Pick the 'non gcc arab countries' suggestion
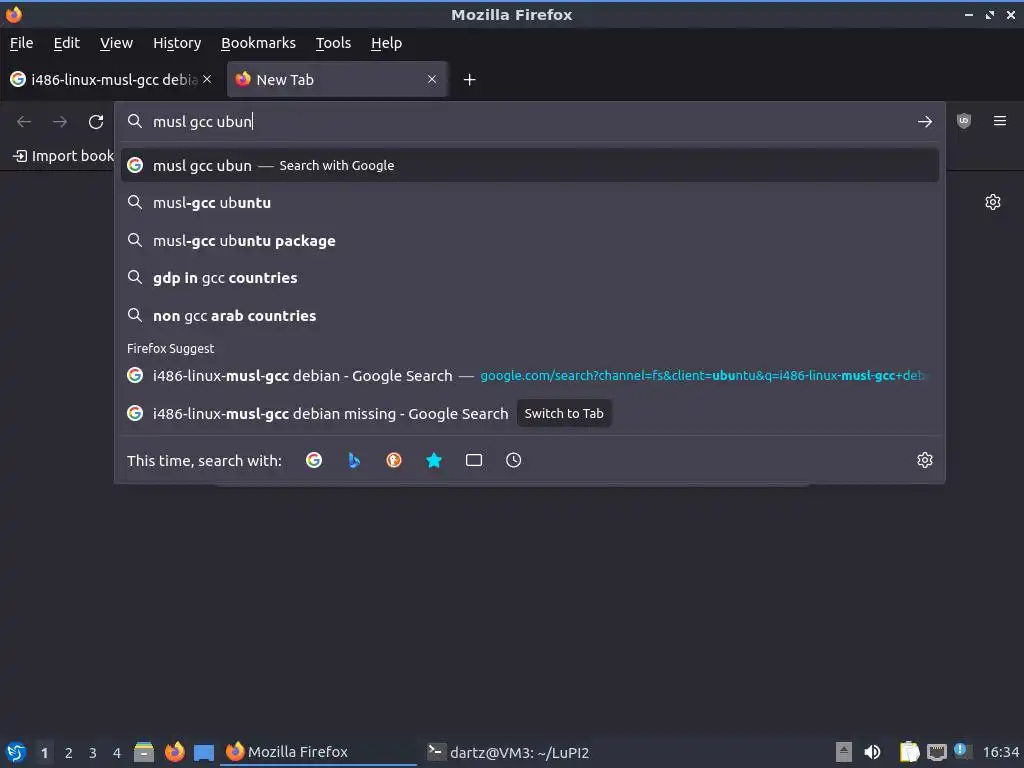Viewport: 1024px width, 768px height. (530, 315)
